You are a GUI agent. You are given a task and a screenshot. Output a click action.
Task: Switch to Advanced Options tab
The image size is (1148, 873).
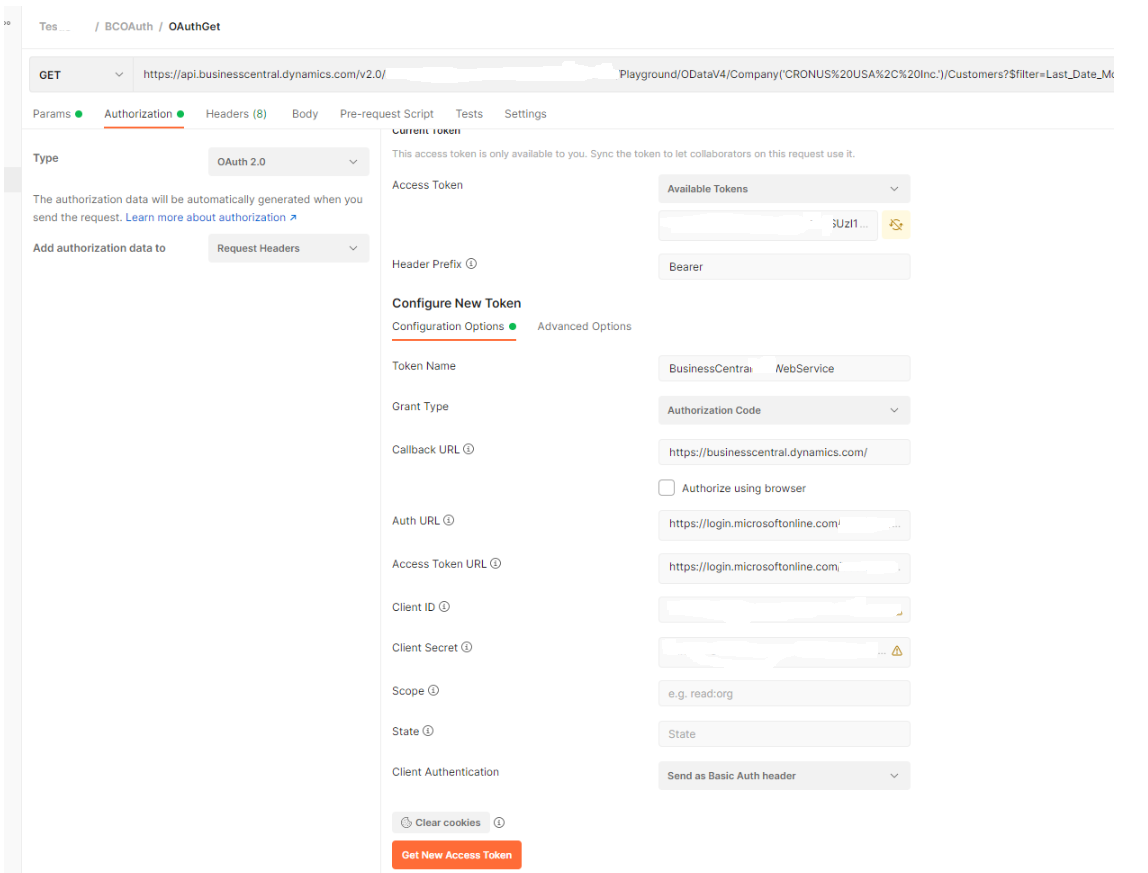(x=584, y=326)
